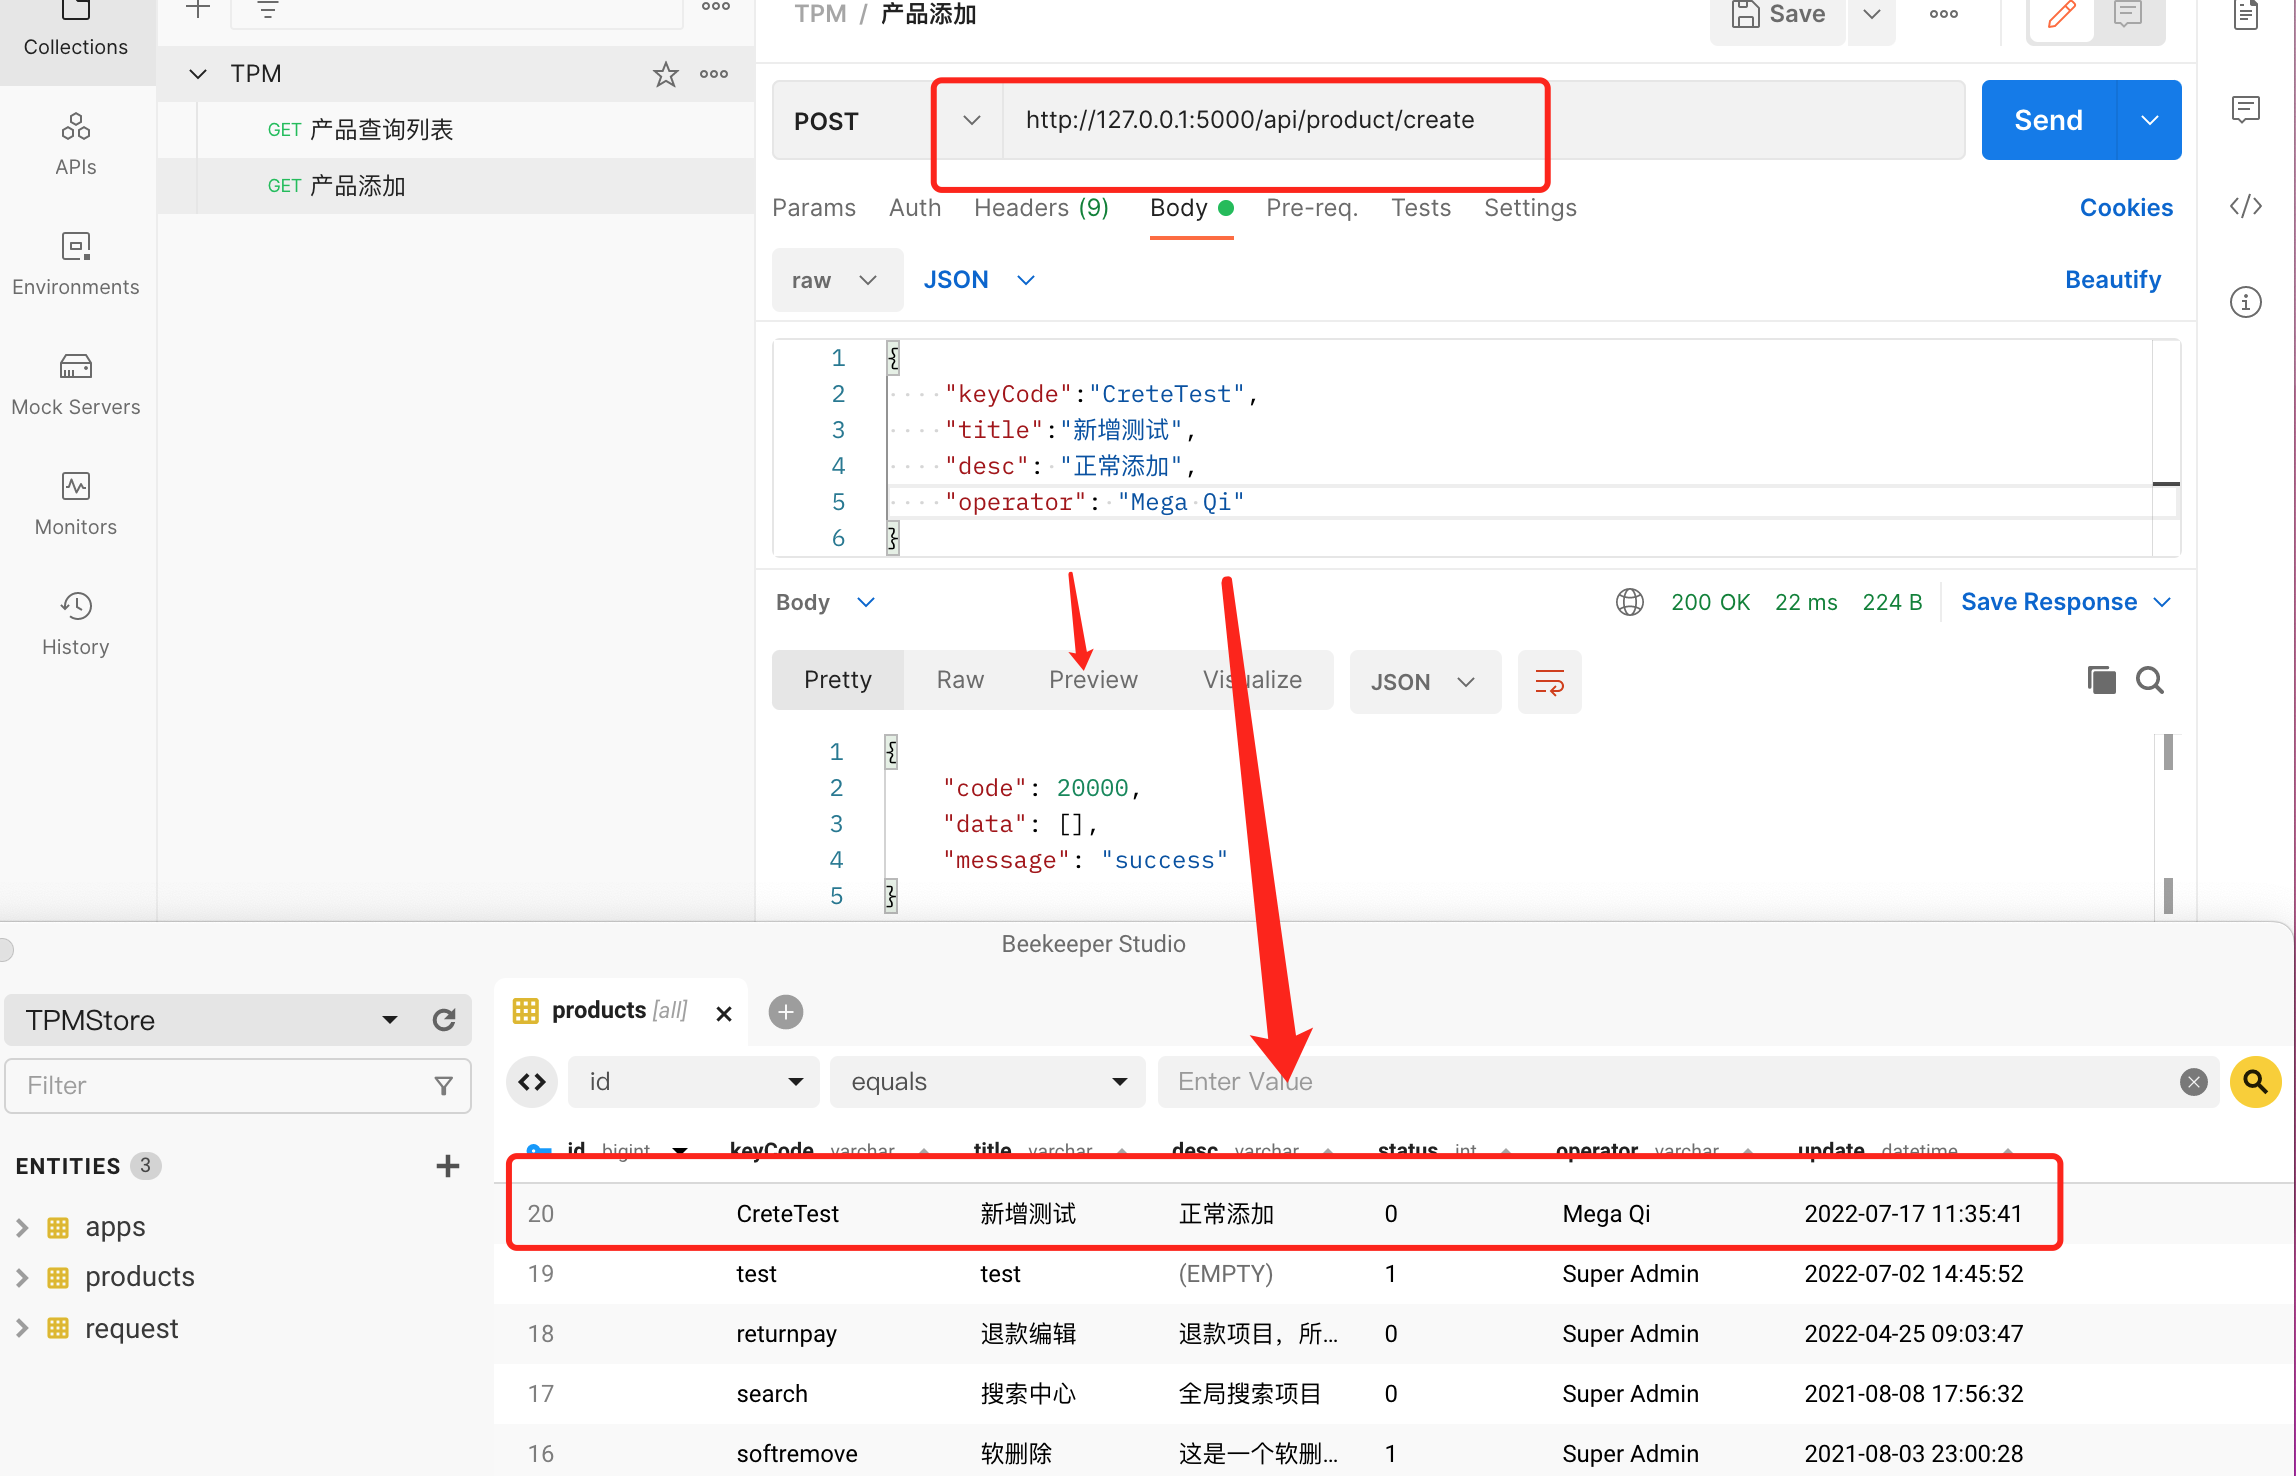Screen dimensions: 2296x1476
Task: Toggle the raw filter code button
Action: [532, 1082]
